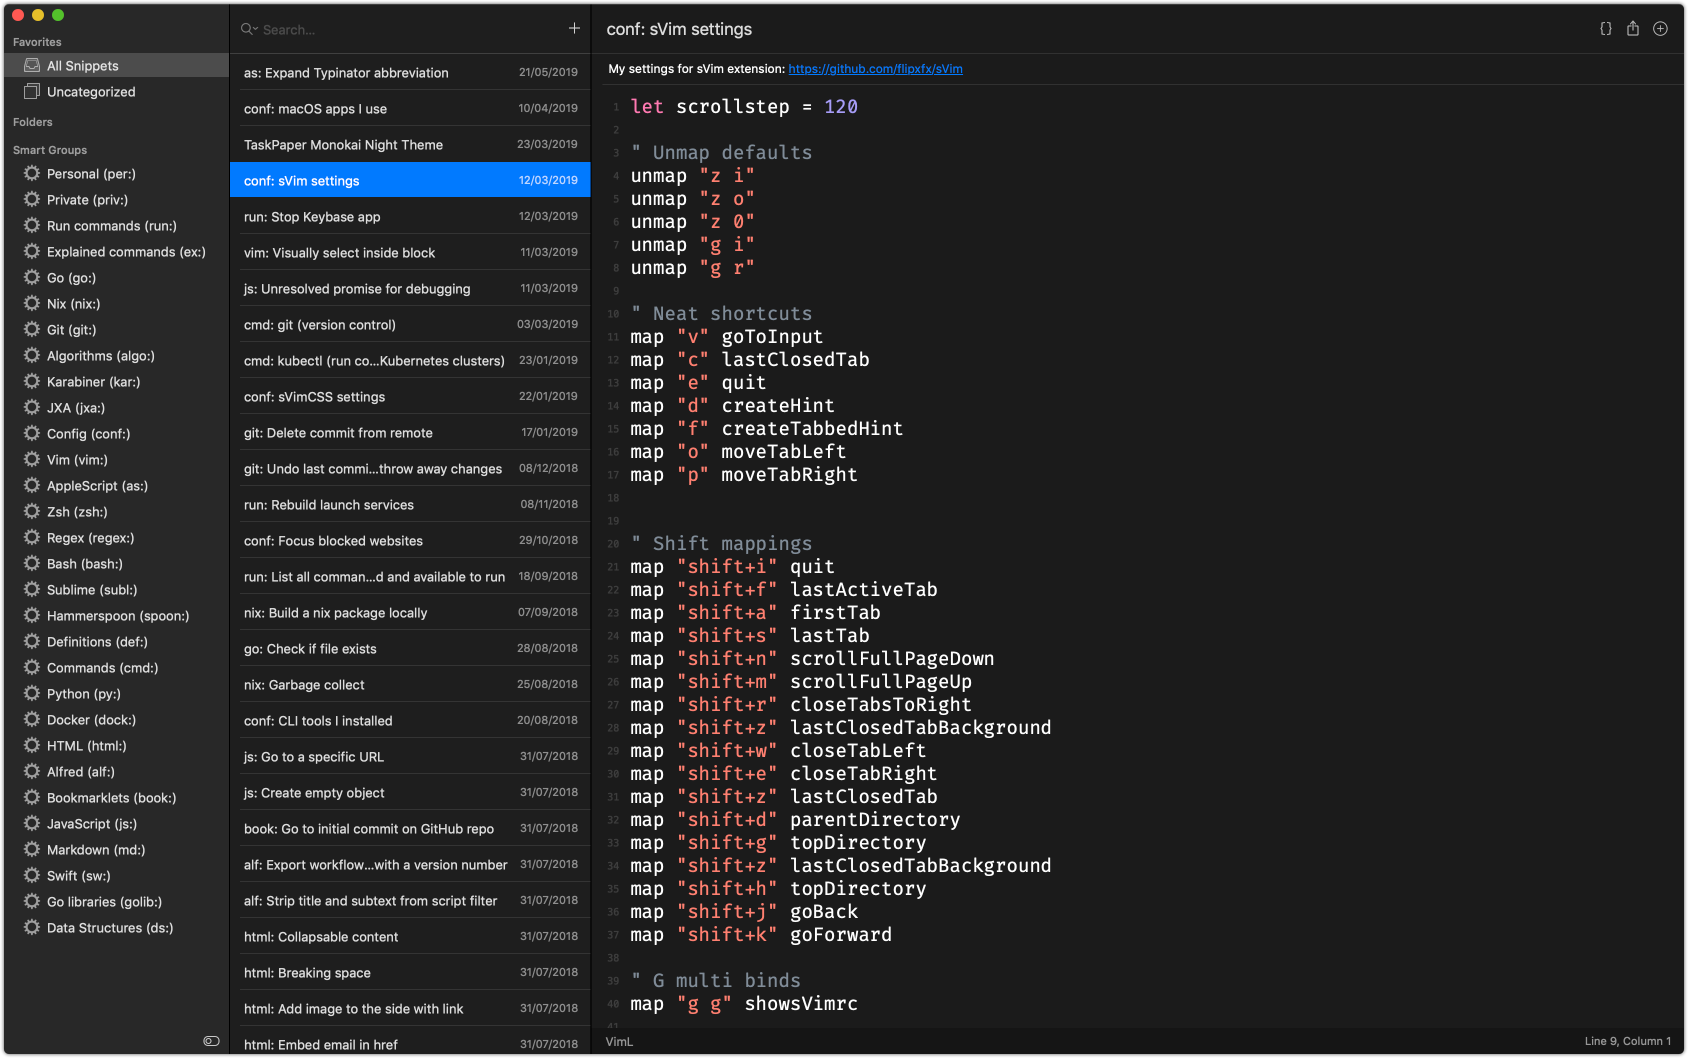The image size is (1688, 1058).
Task: Open snippet 'vim: Visually select inside block'
Action: pos(410,253)
